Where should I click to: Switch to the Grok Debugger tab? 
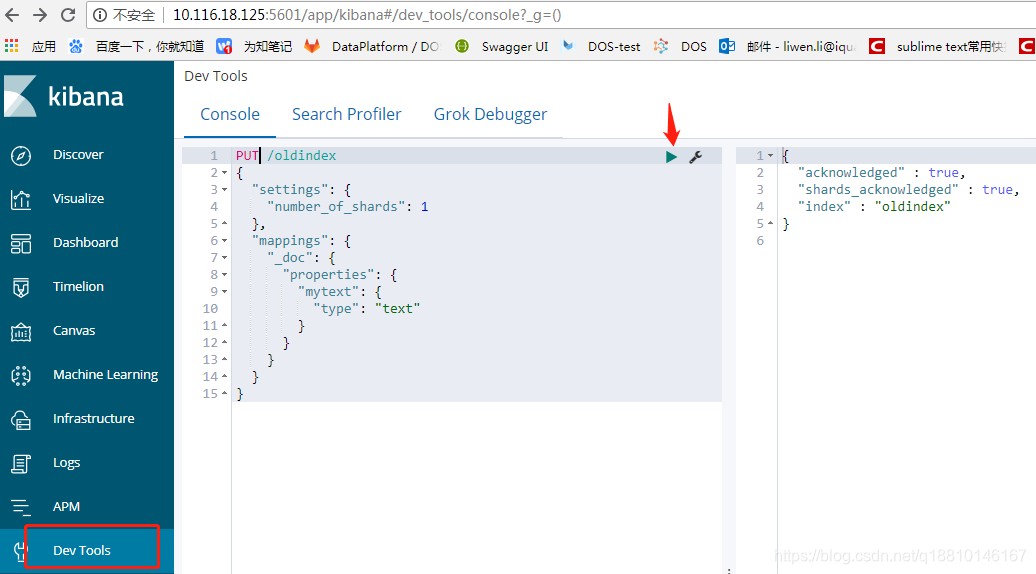tap(490, 115)
